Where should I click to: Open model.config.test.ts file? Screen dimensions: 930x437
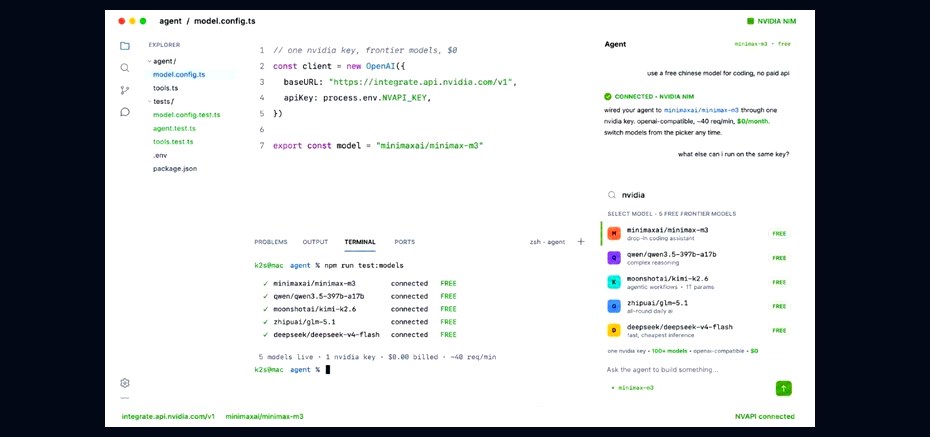click(186, 115)
